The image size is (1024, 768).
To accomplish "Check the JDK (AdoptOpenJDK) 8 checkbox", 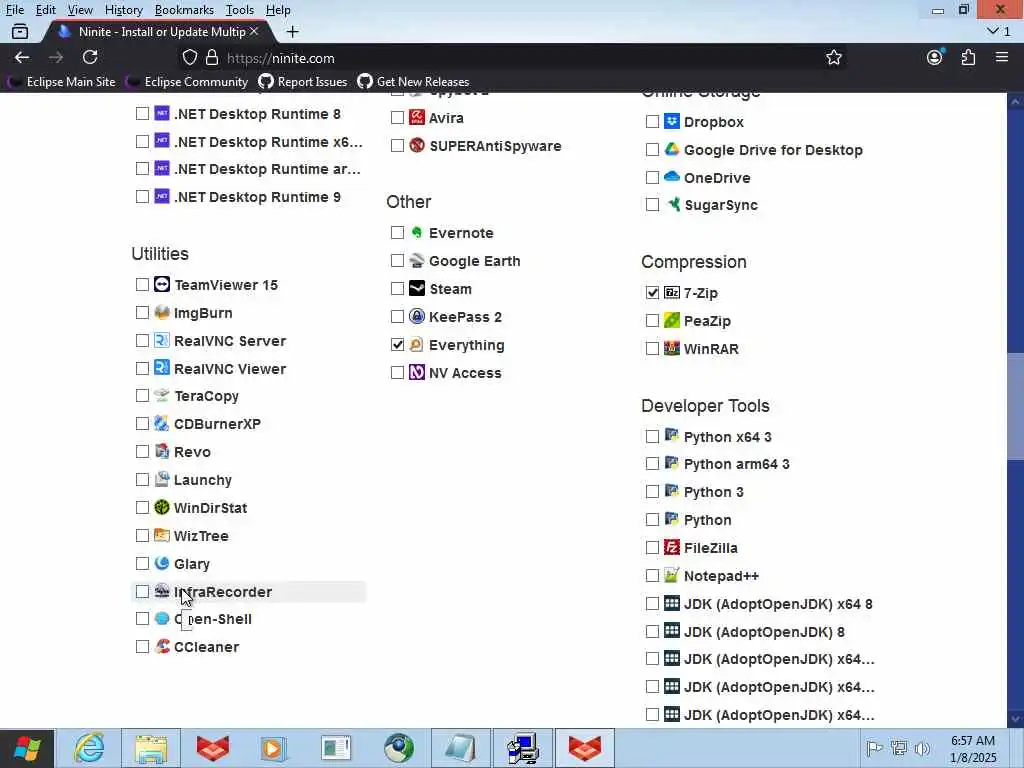I will 652,632.
